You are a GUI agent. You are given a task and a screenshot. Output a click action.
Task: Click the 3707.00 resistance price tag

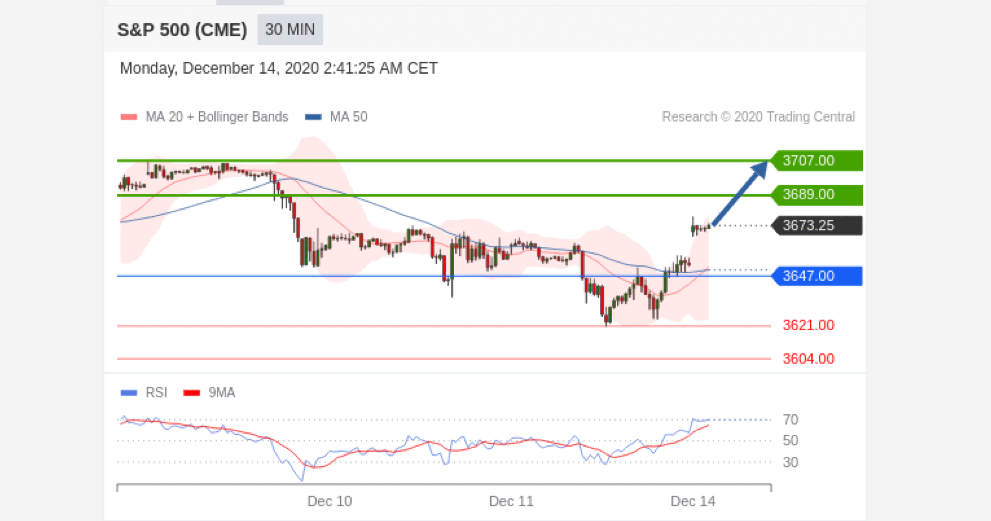point(817,161)
